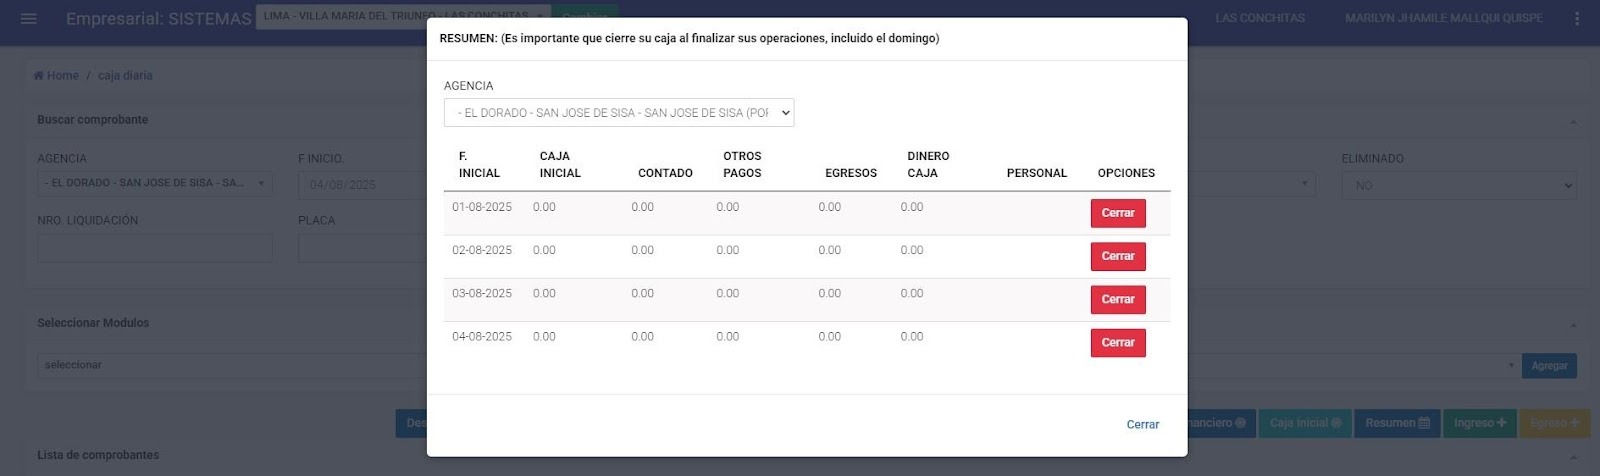This screenshot has height=476, width=1600.
Task: Close the cash box for 04-08-2025
Action: (1117, 342)
